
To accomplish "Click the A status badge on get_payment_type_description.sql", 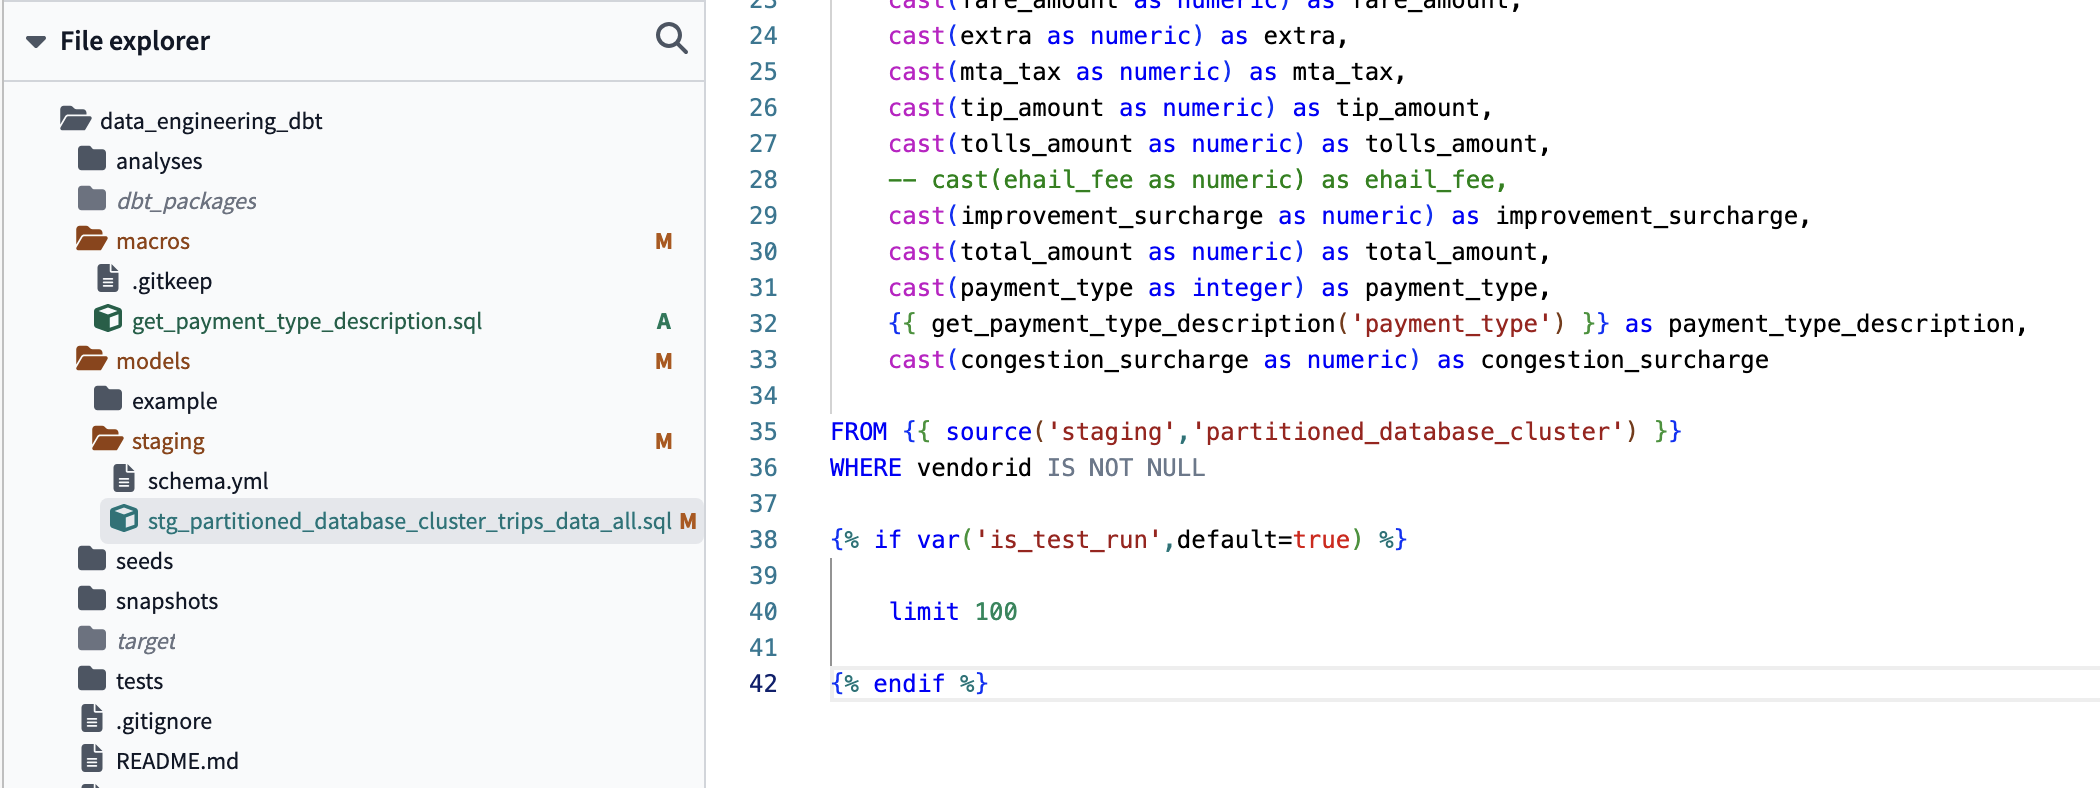I will tap(664, 321).
